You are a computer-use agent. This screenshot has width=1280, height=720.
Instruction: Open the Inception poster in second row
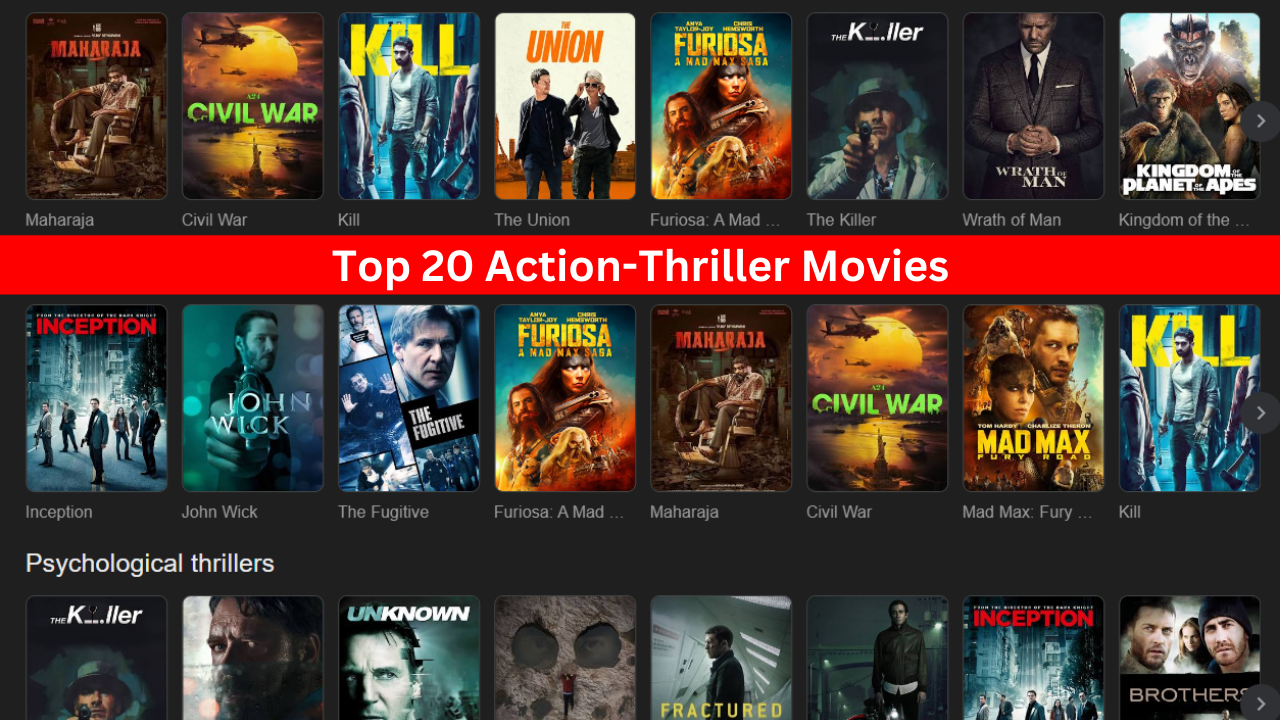pyautogui.click(x=96, y=398)
